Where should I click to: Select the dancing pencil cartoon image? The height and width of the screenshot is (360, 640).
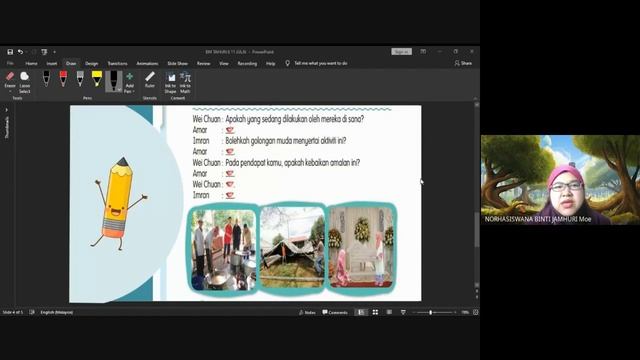point(118,203)
